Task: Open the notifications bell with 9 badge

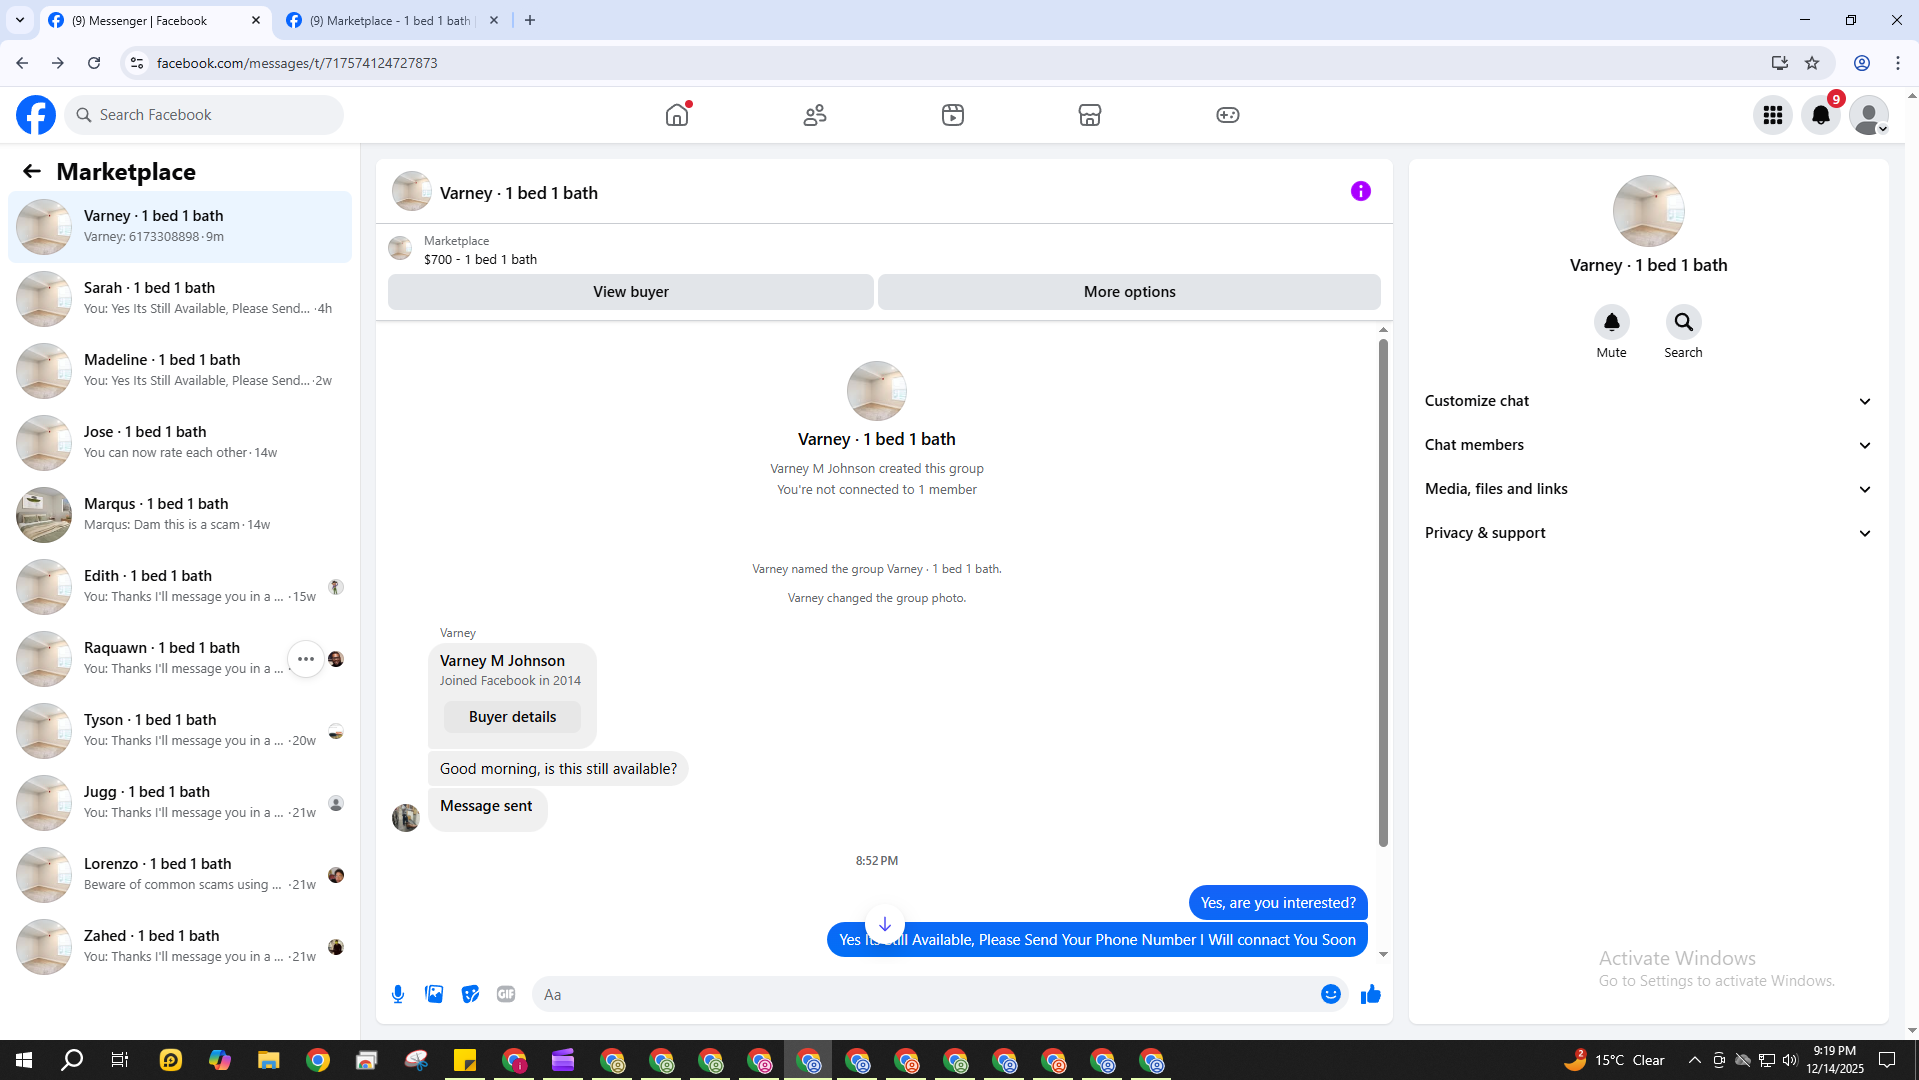Action: coord(1821,115)
